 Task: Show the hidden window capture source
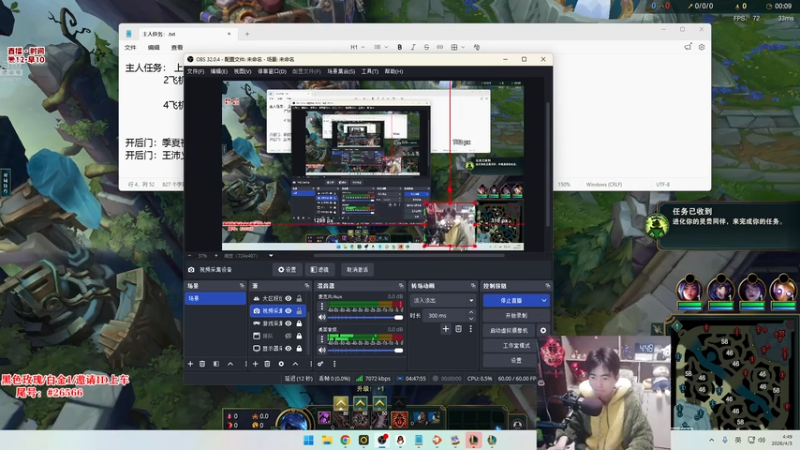coord(288,336)
